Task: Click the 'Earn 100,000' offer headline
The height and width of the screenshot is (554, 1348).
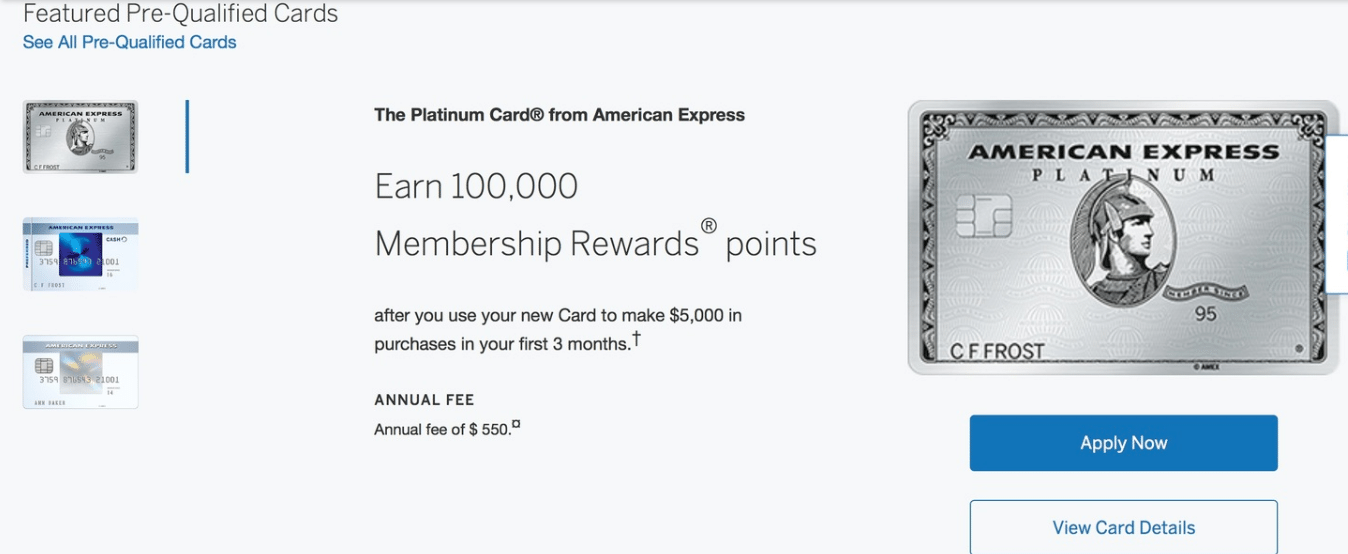Action: pyautogui.click(x=476, y=186)
